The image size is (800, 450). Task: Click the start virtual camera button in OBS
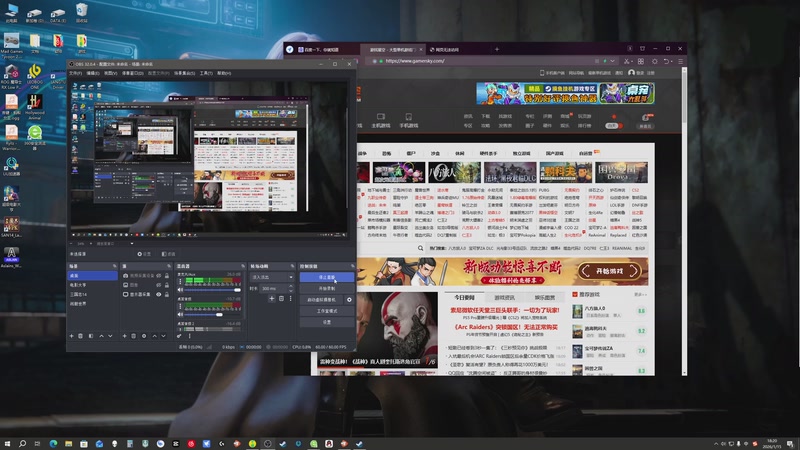click(x=321, y=299)
